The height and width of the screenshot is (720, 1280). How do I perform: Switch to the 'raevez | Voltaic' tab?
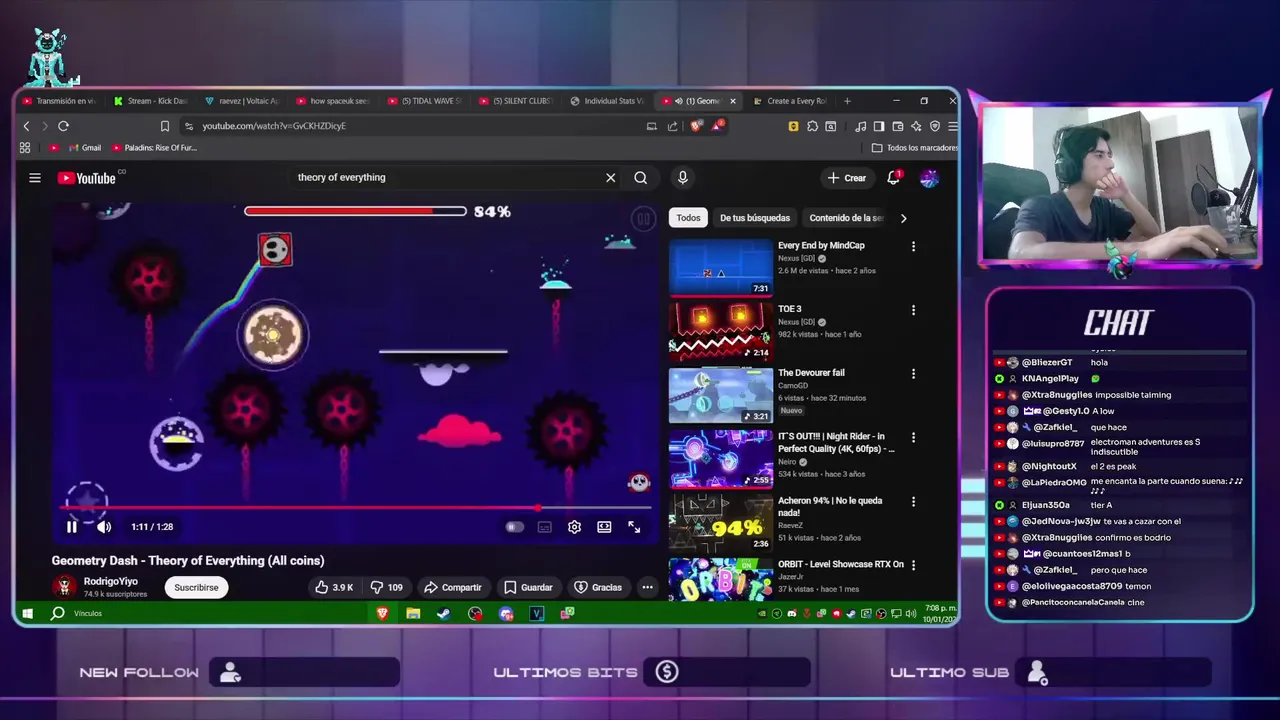point(242,101)
